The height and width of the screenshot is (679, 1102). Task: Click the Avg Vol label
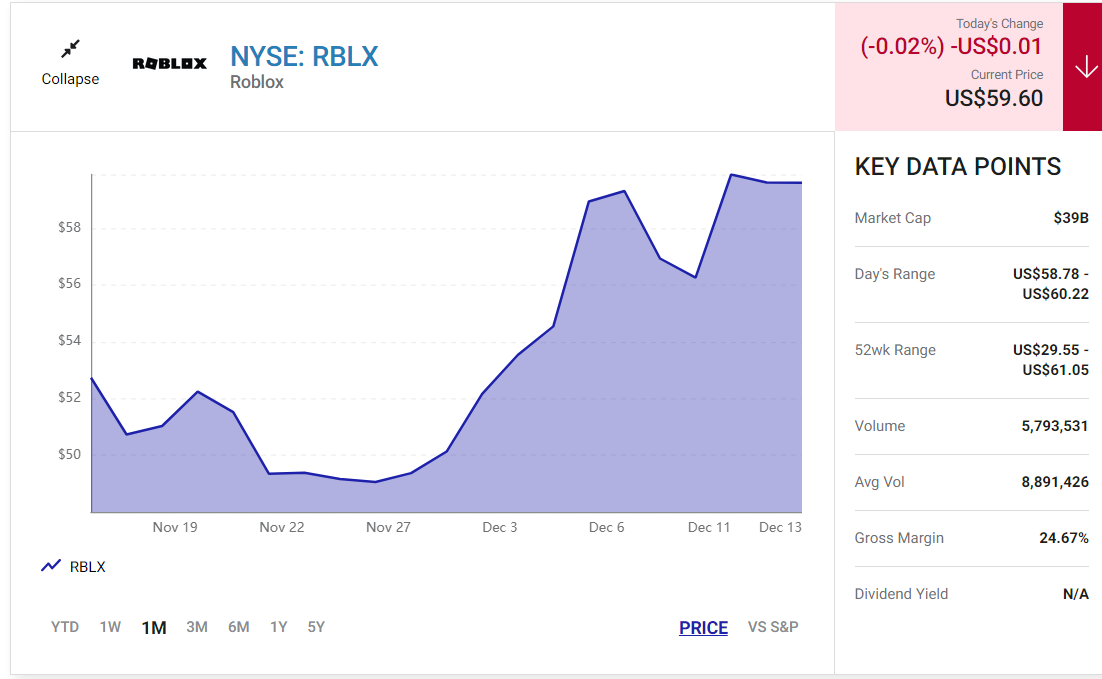pos(879,482)
